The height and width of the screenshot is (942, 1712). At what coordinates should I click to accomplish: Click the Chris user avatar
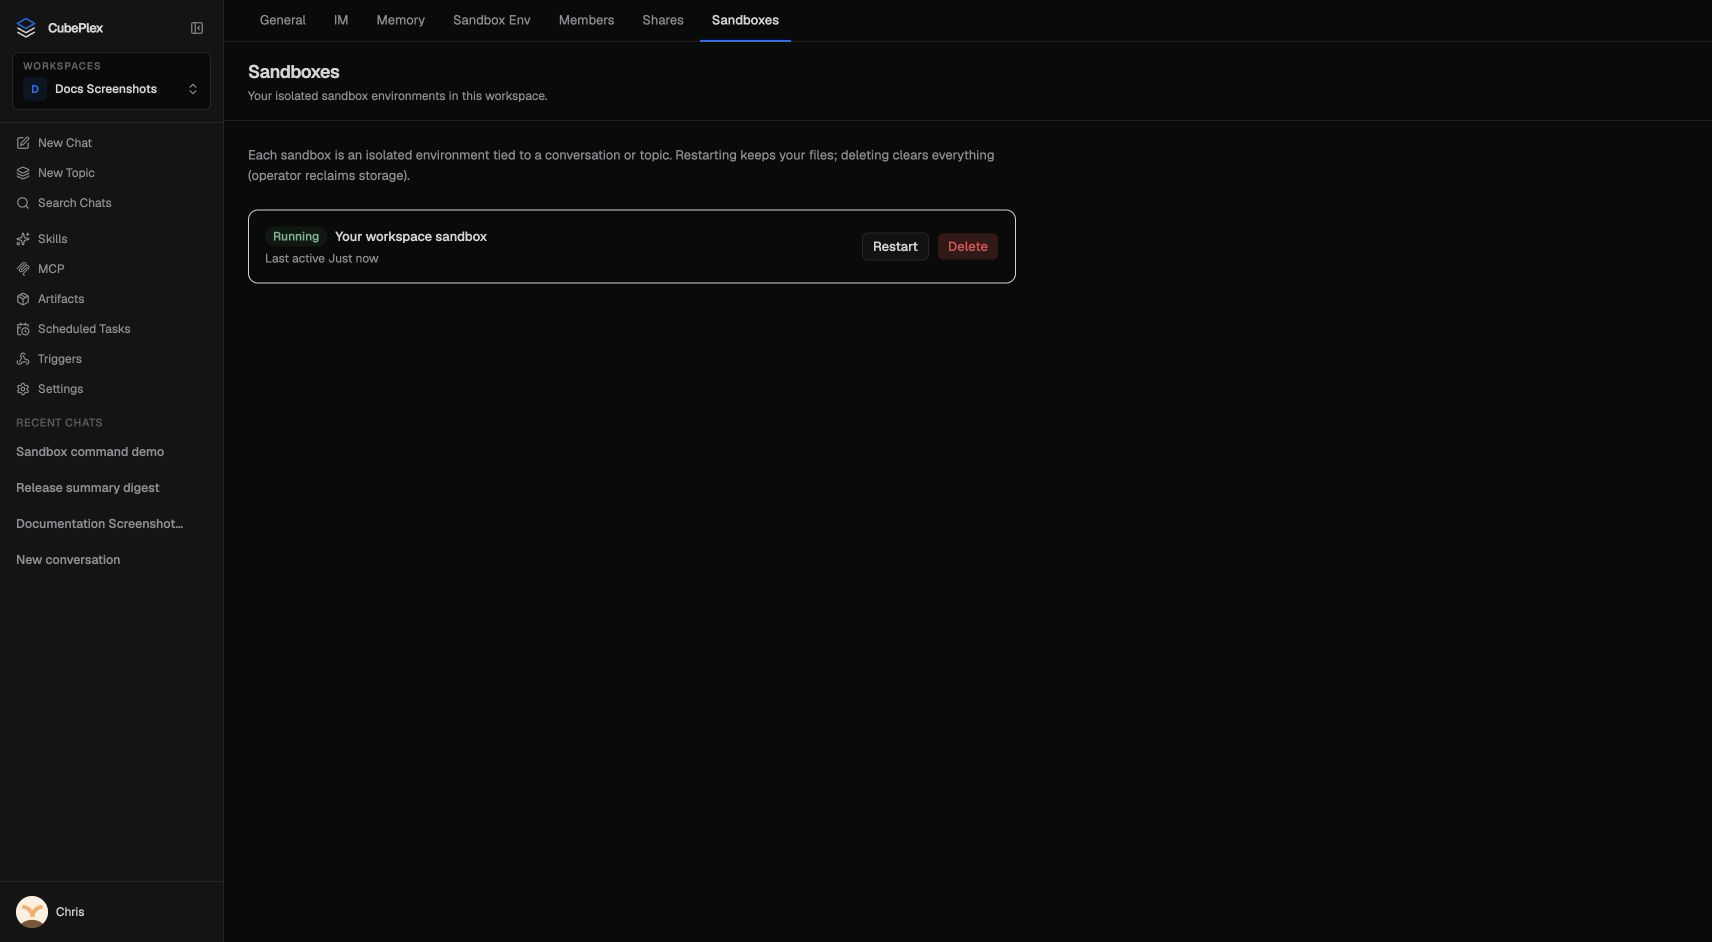[32, 912]
